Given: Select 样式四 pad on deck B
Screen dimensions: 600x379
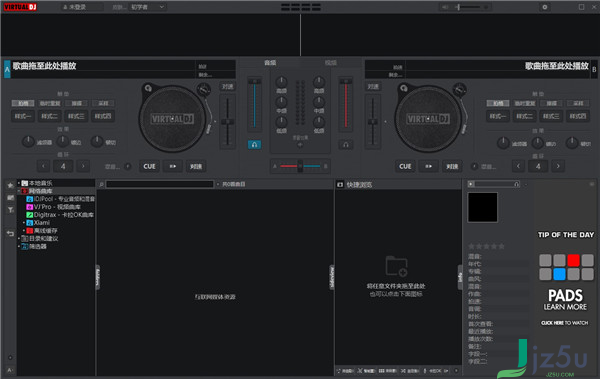Looking at the screenshot, I should (x=578, y=116).
